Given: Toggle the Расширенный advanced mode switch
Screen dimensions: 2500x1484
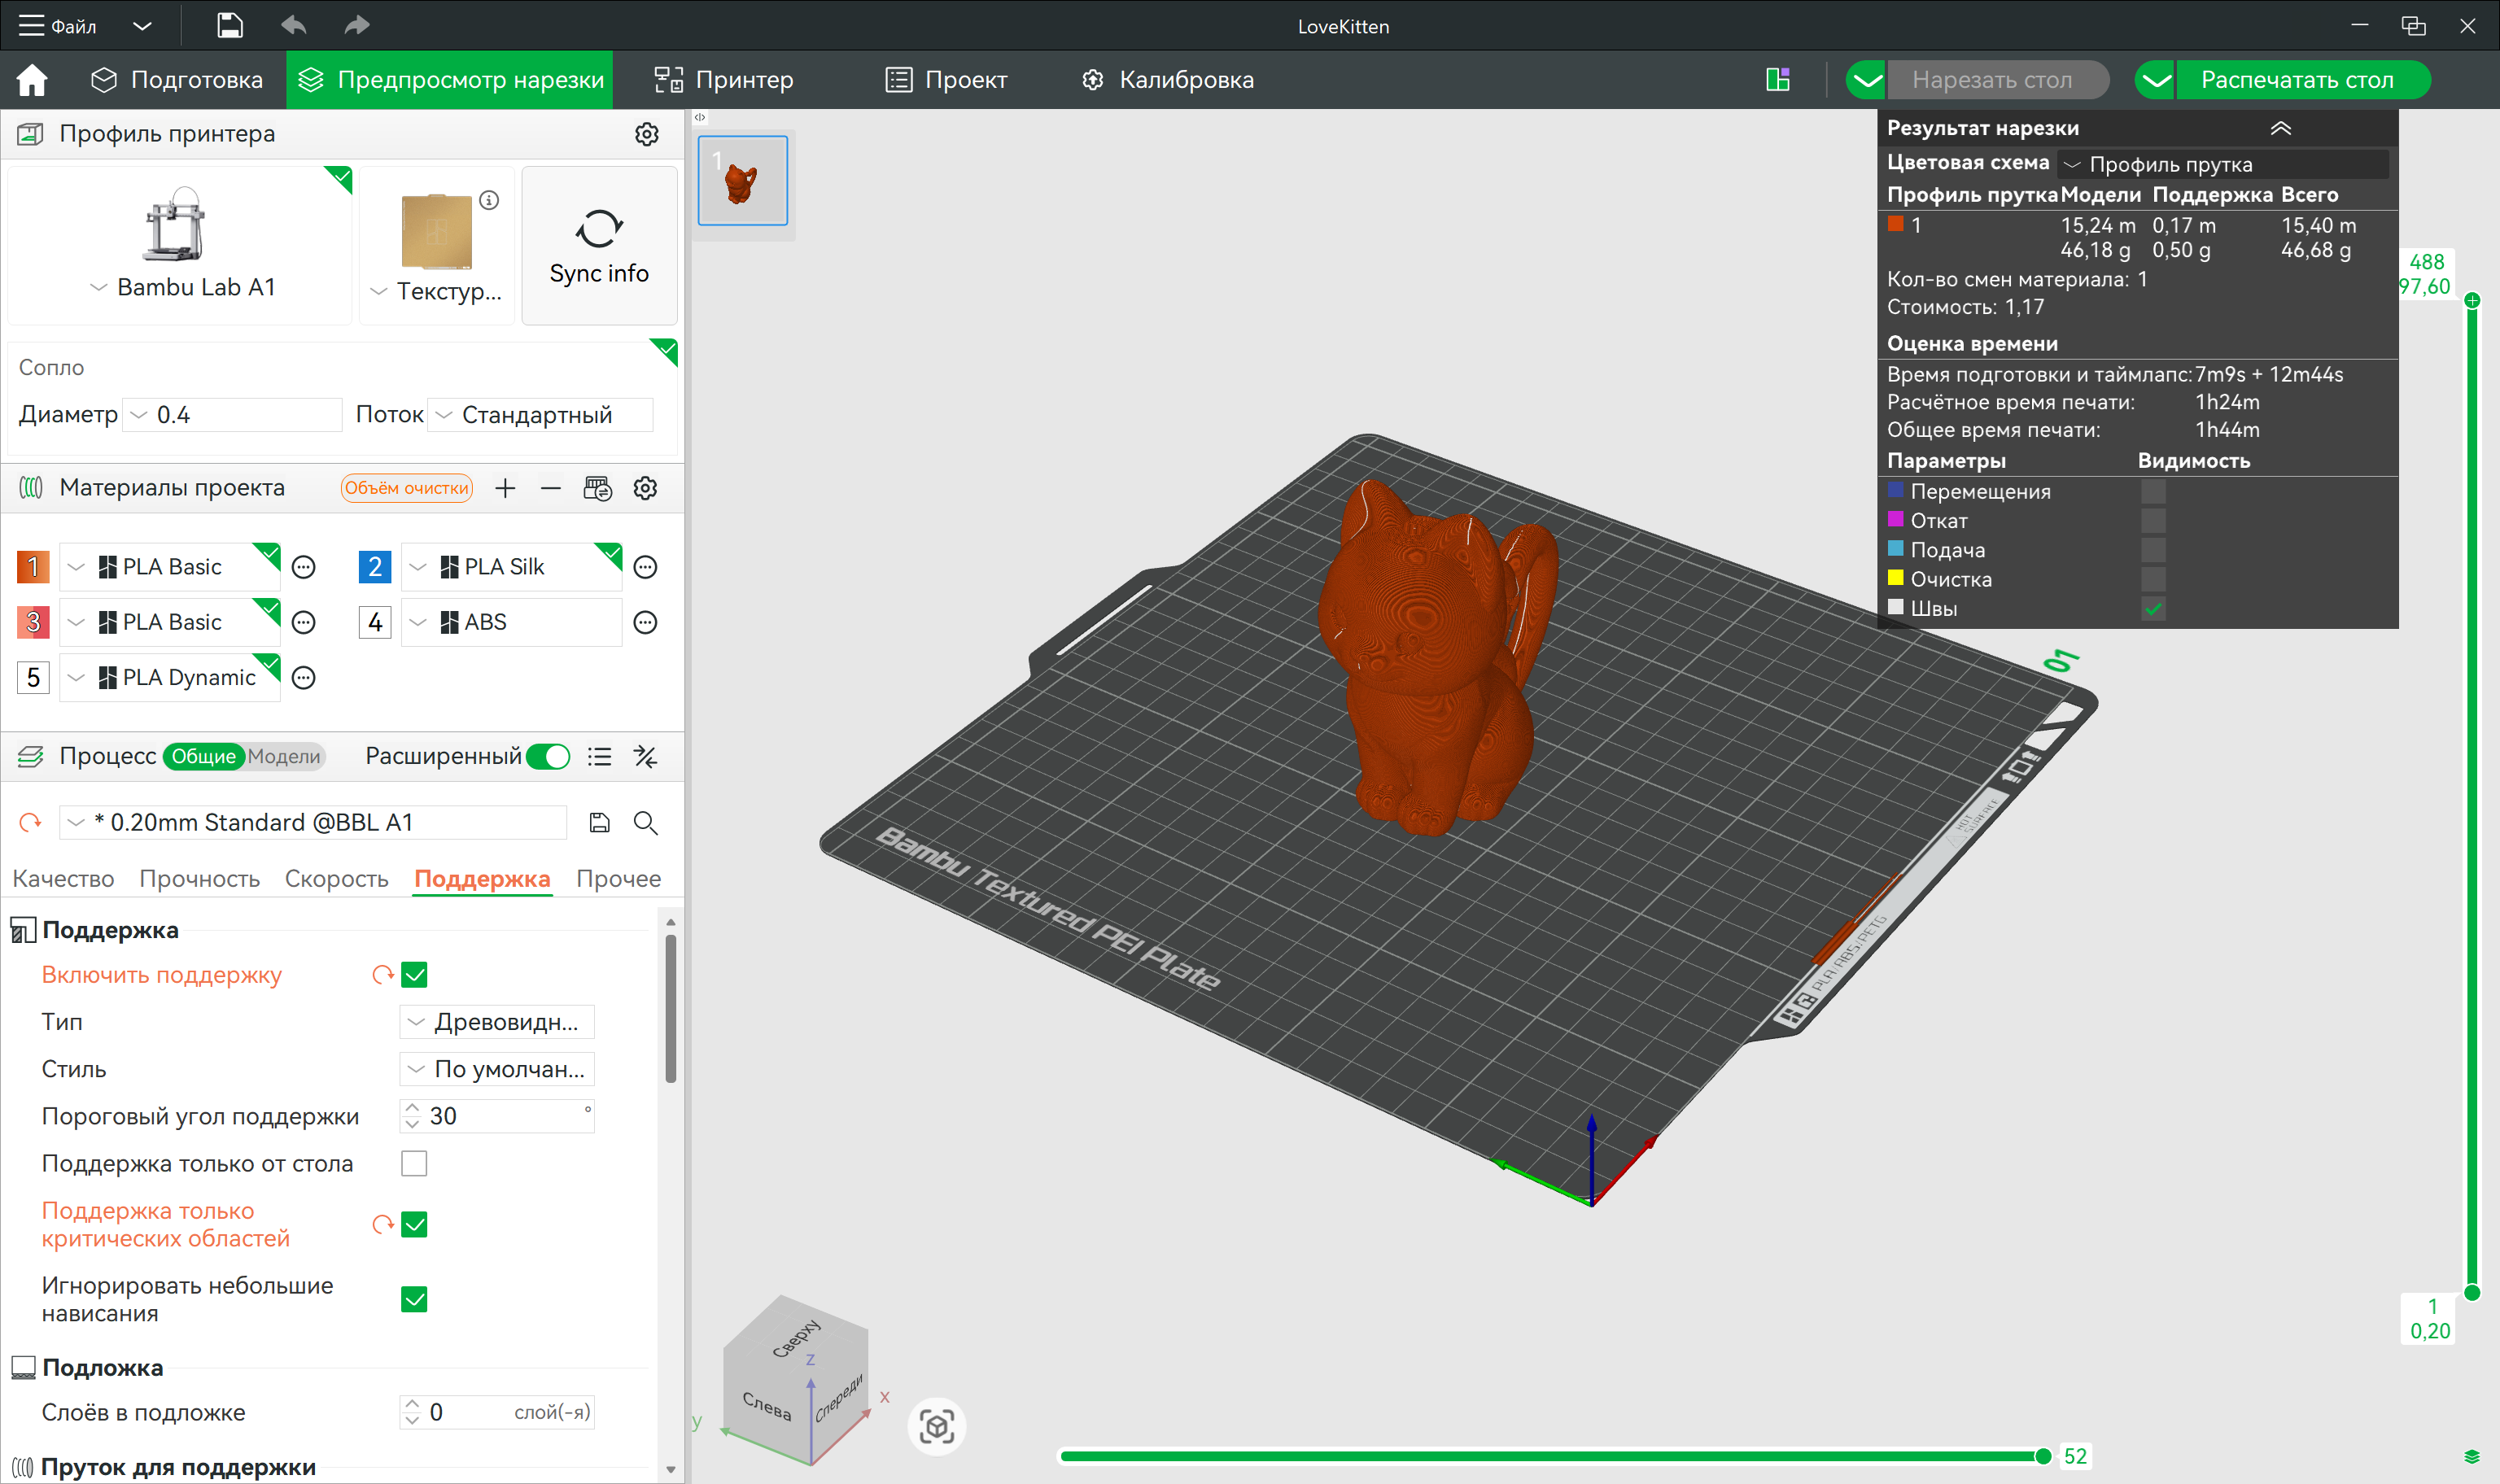Looking at the screenshot, I should click(548, 757).
